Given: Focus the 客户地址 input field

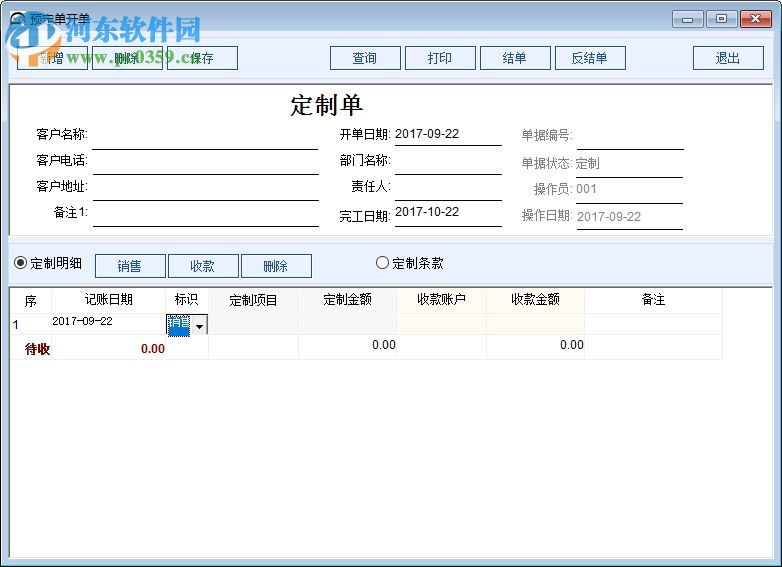Looking at the screenshot, I should click(x=205, y=189).
